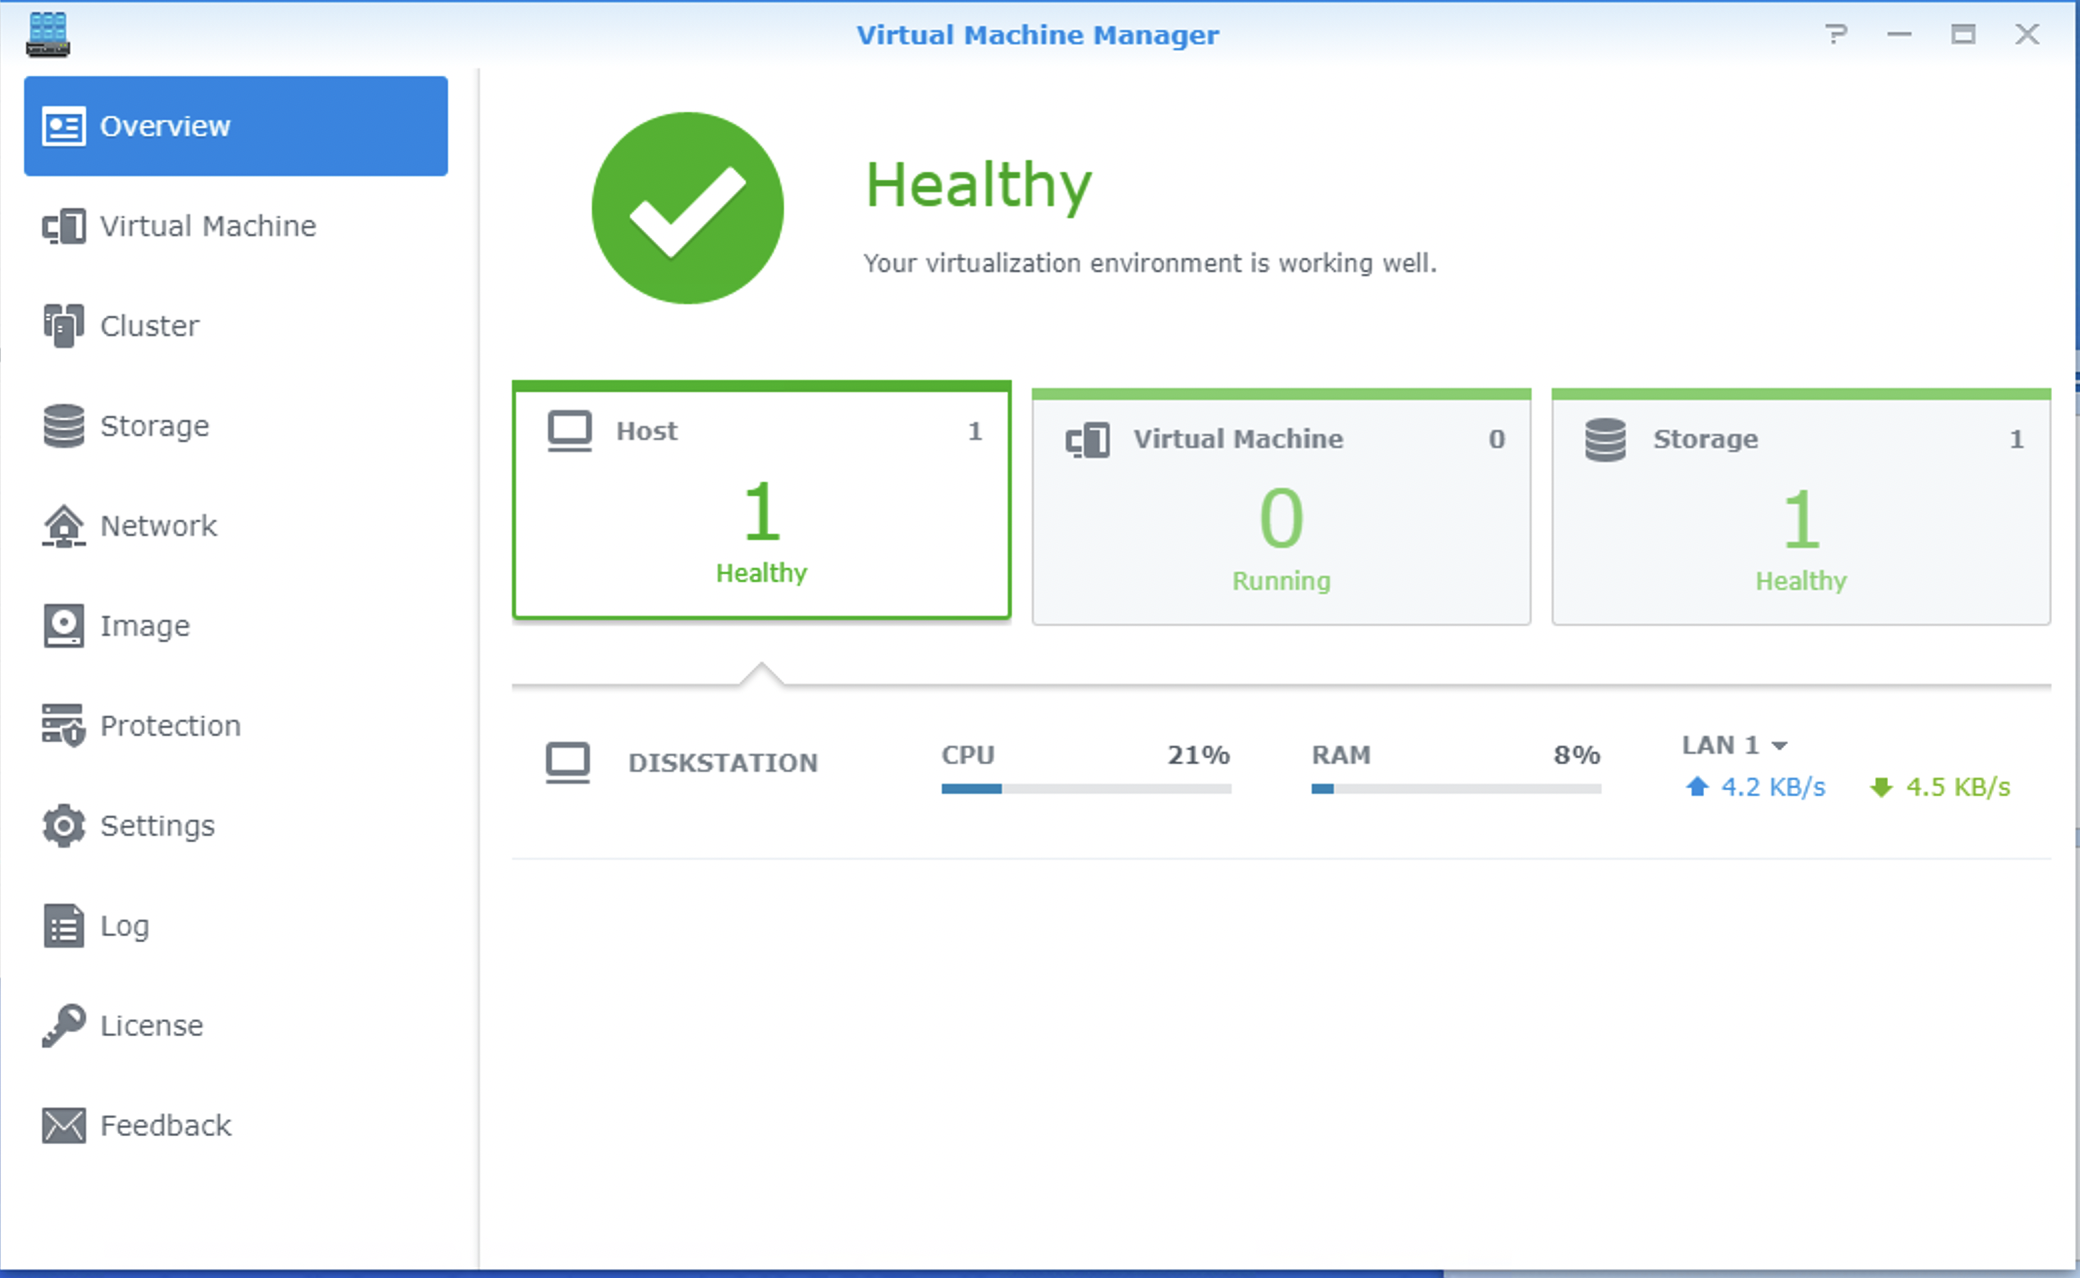The width and height of the screenshot is (2080, 1278).
Task: Click the disk stack icon in Storage card
Action: coord(1605,440)
